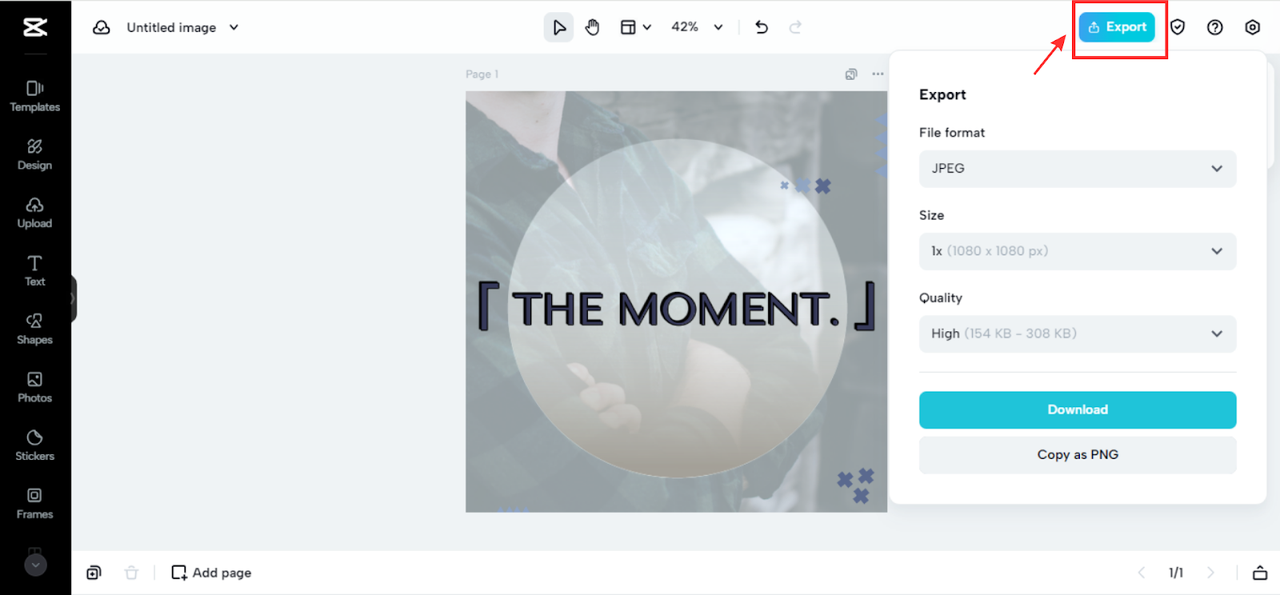Select the cross stickers at canvas bottom right
The height and width of the screenshot is (595, 1280).
[856, 486]
